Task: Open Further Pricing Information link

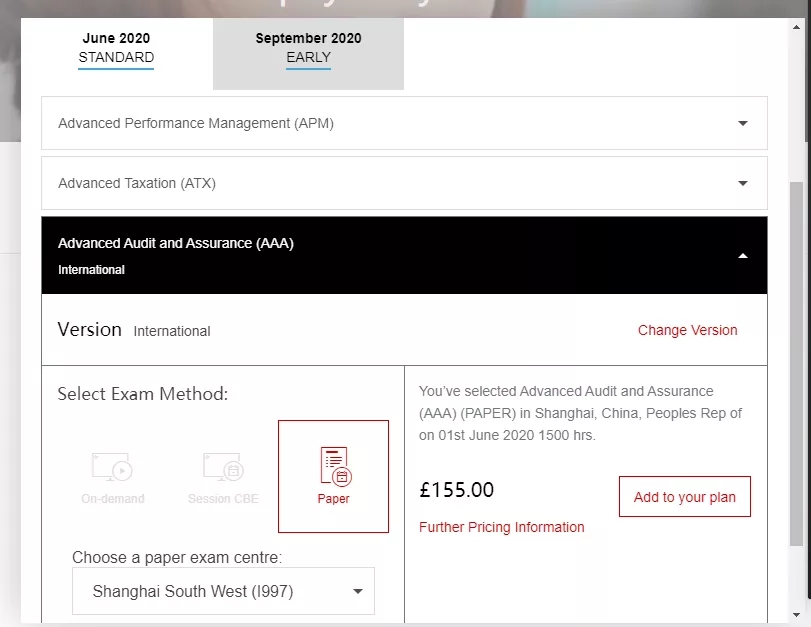Action: [x=501, y=527]
